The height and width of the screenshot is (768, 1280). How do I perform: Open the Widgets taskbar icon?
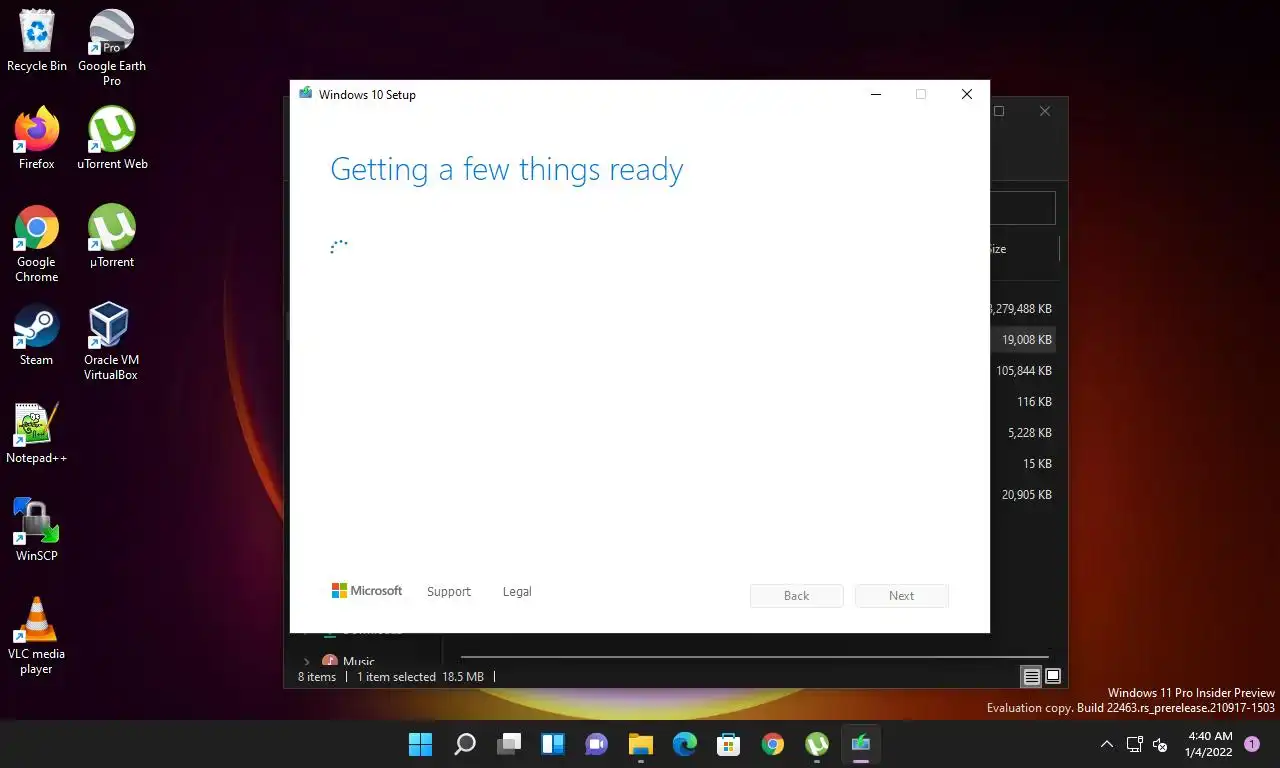pyautogui.click(x=553, y=744)
